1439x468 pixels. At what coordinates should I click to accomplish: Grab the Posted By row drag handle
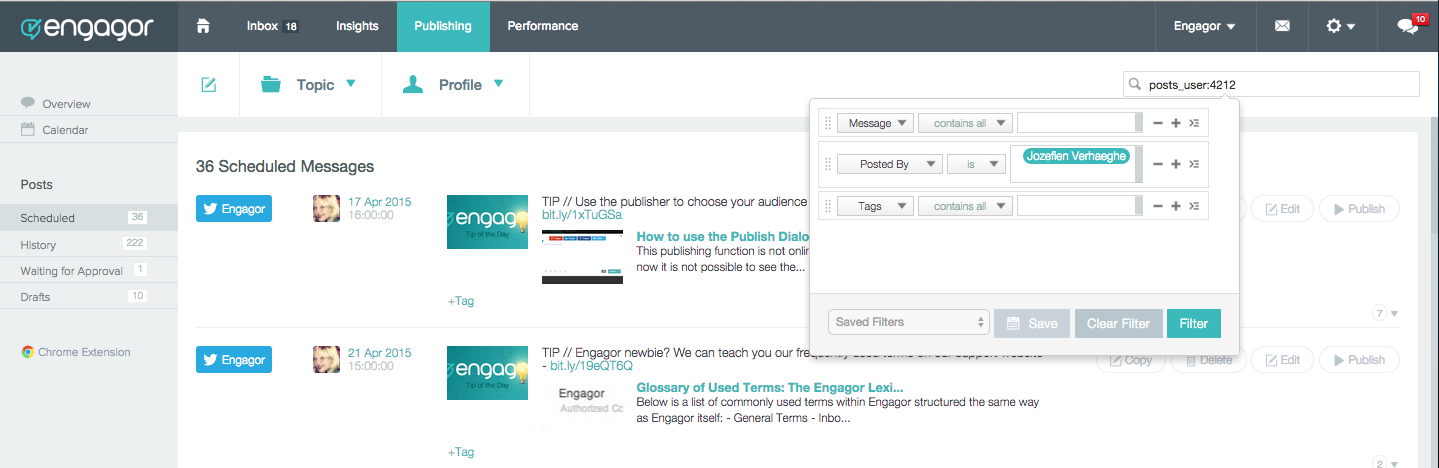[827, 164]
